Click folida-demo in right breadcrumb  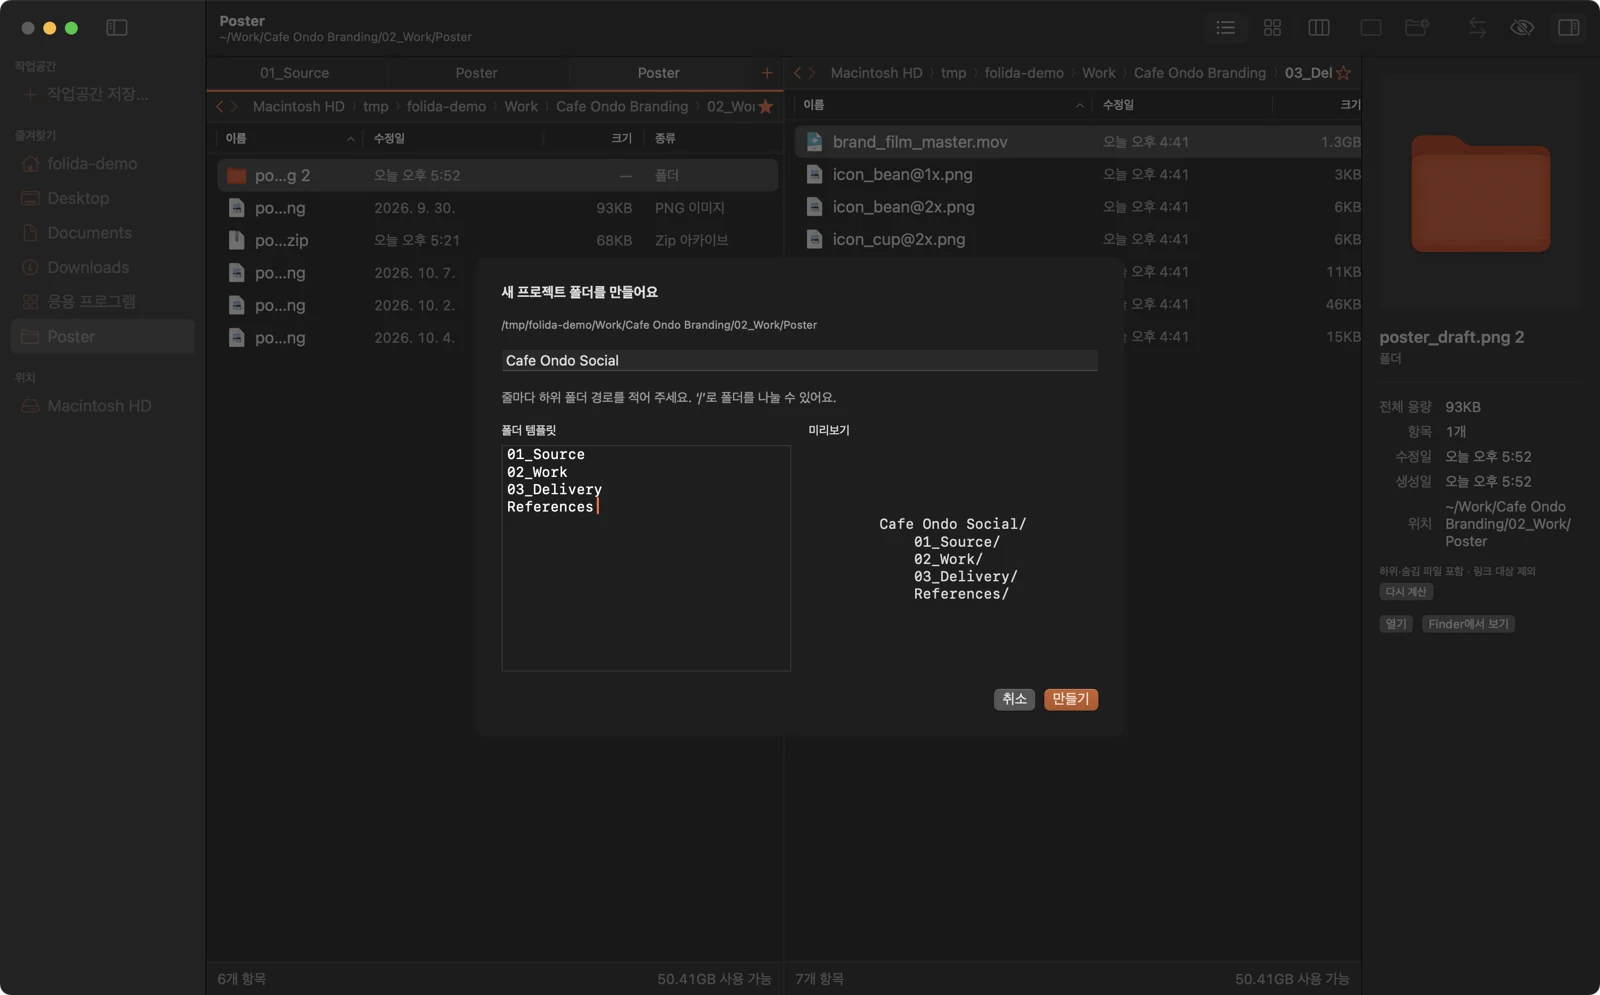coord(1023,73)
